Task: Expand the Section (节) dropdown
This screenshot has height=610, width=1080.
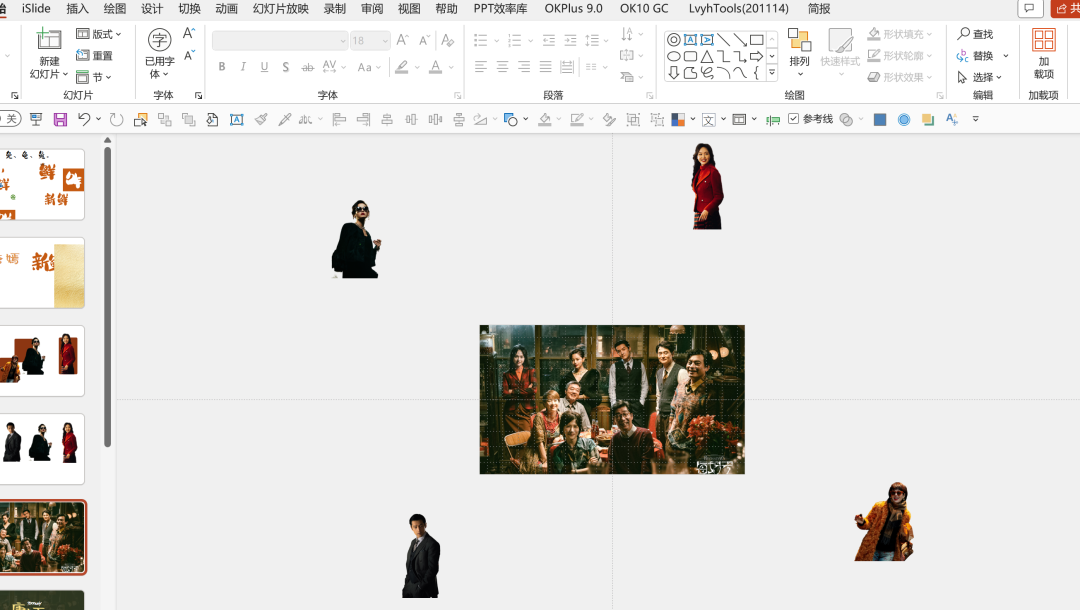Action: click(94, 77)
